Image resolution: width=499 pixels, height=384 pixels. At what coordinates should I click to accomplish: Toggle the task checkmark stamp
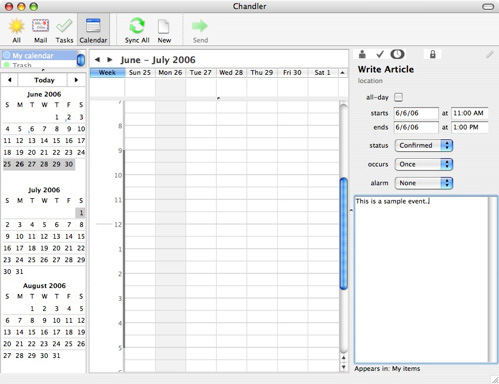pos(380,54)
